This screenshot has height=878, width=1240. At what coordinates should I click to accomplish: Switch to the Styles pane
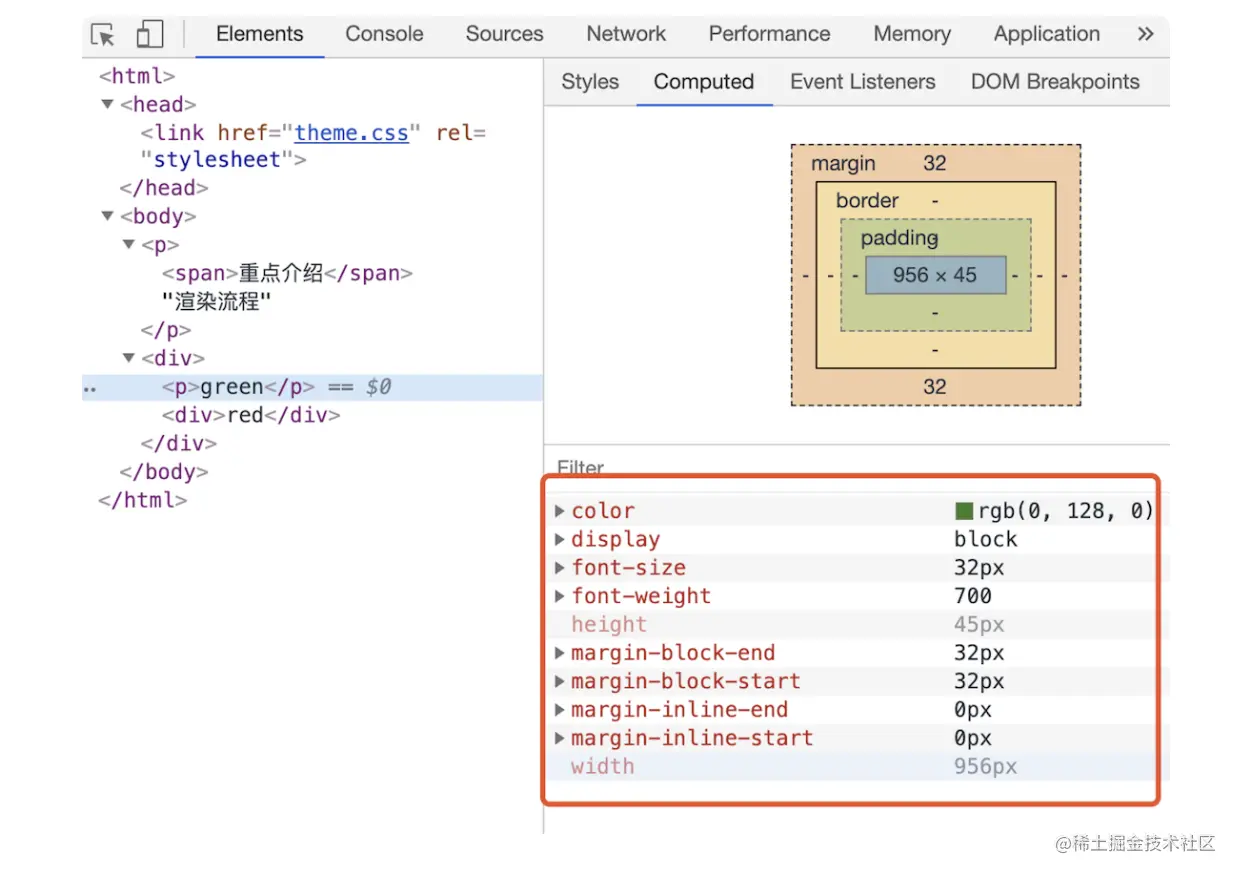(x=590, y=82)
